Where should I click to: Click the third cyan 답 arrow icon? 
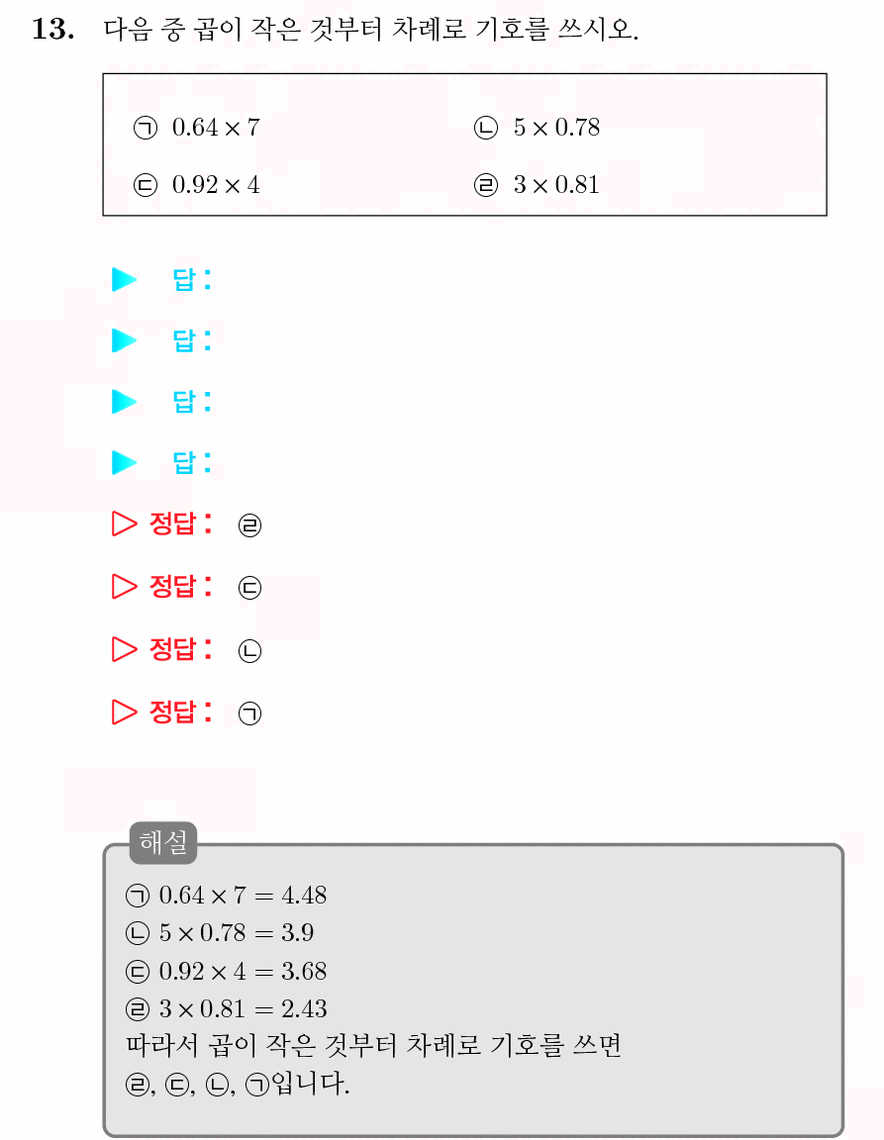coord(124,401)
